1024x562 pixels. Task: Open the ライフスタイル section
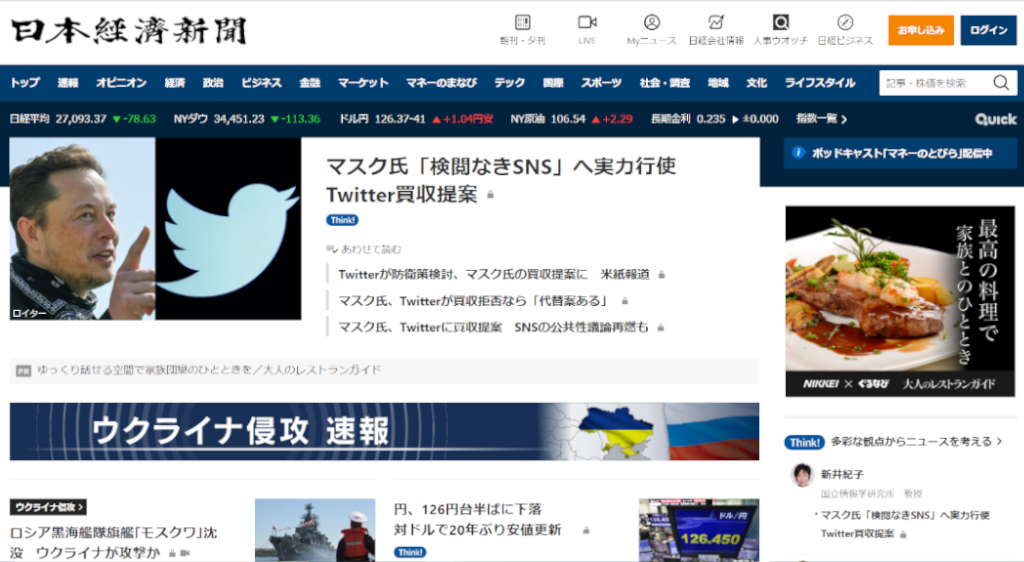click(x=820, y=83)
